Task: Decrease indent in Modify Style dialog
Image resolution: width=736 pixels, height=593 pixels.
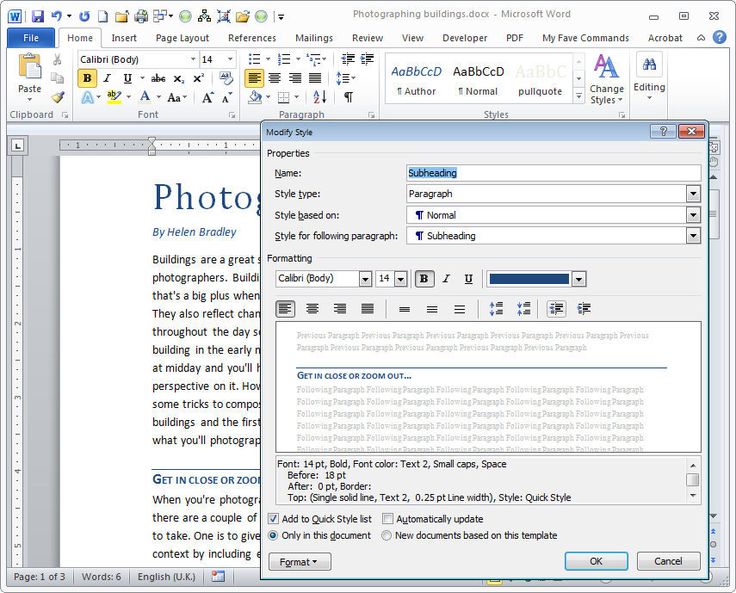Action: coord(556,308)
